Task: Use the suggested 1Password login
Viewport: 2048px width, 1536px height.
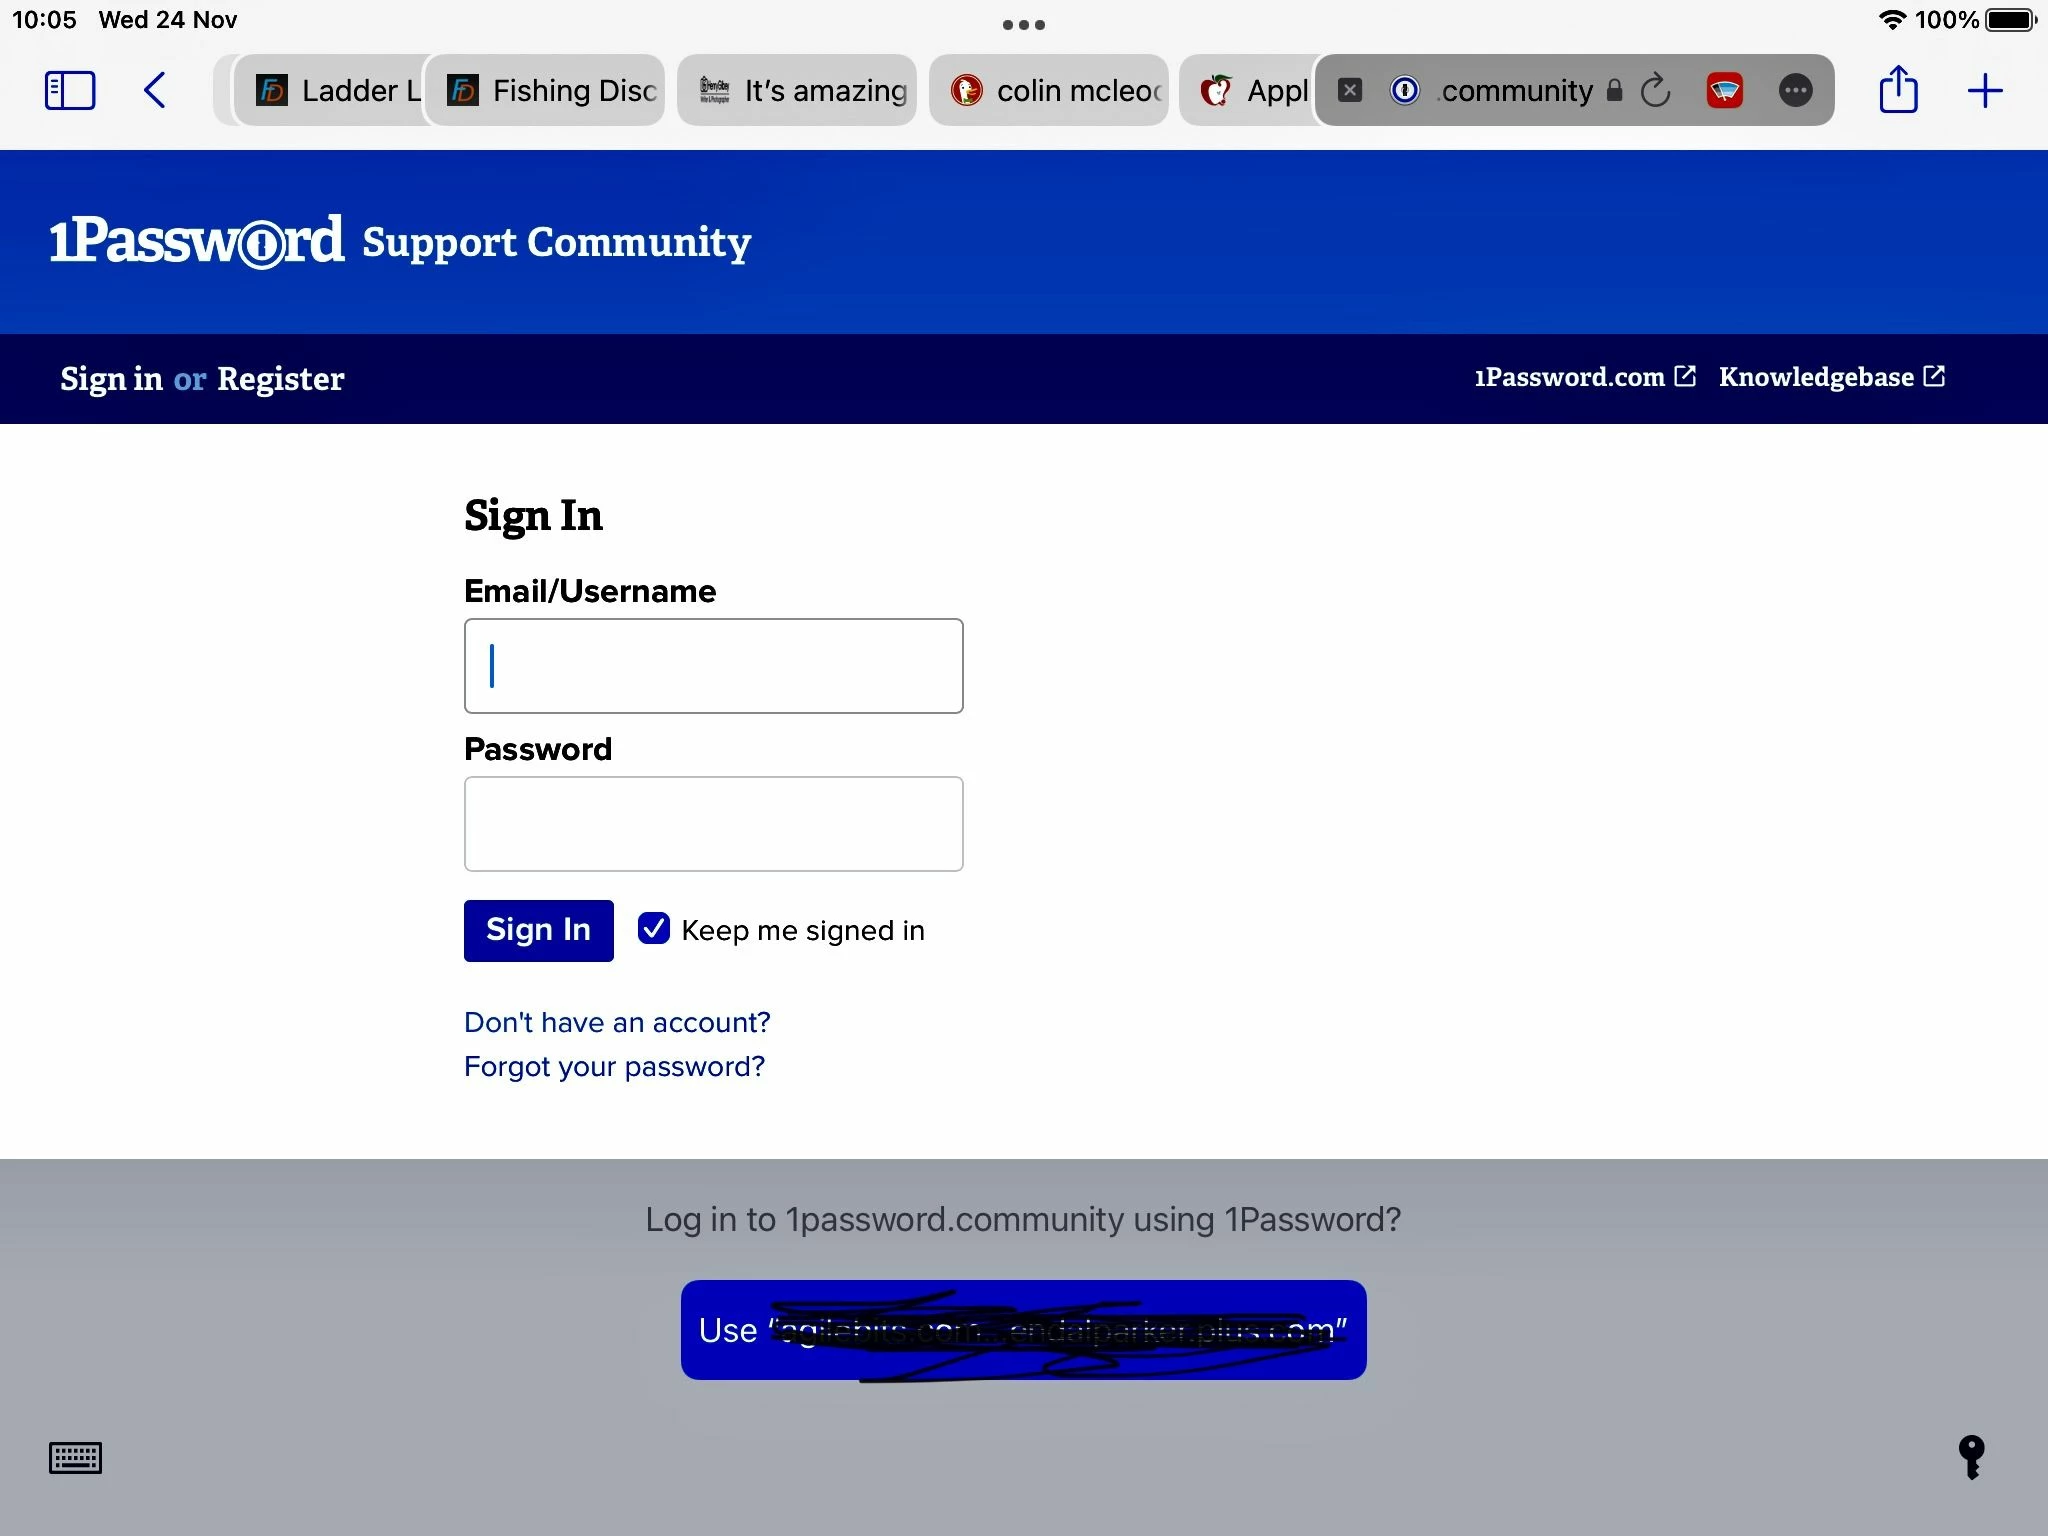Action: click(x=1024, y=1330)
